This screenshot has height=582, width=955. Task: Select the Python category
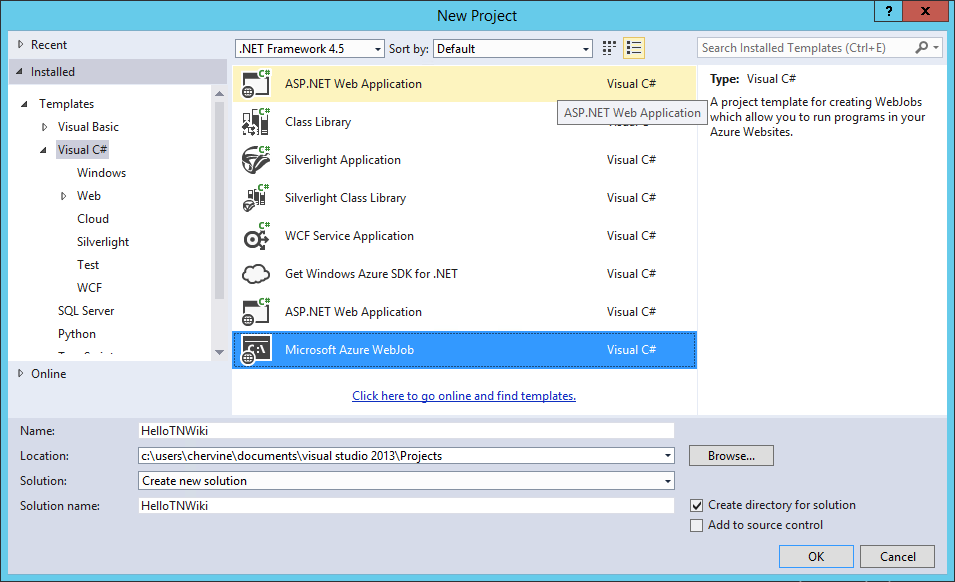pos(77,334)
